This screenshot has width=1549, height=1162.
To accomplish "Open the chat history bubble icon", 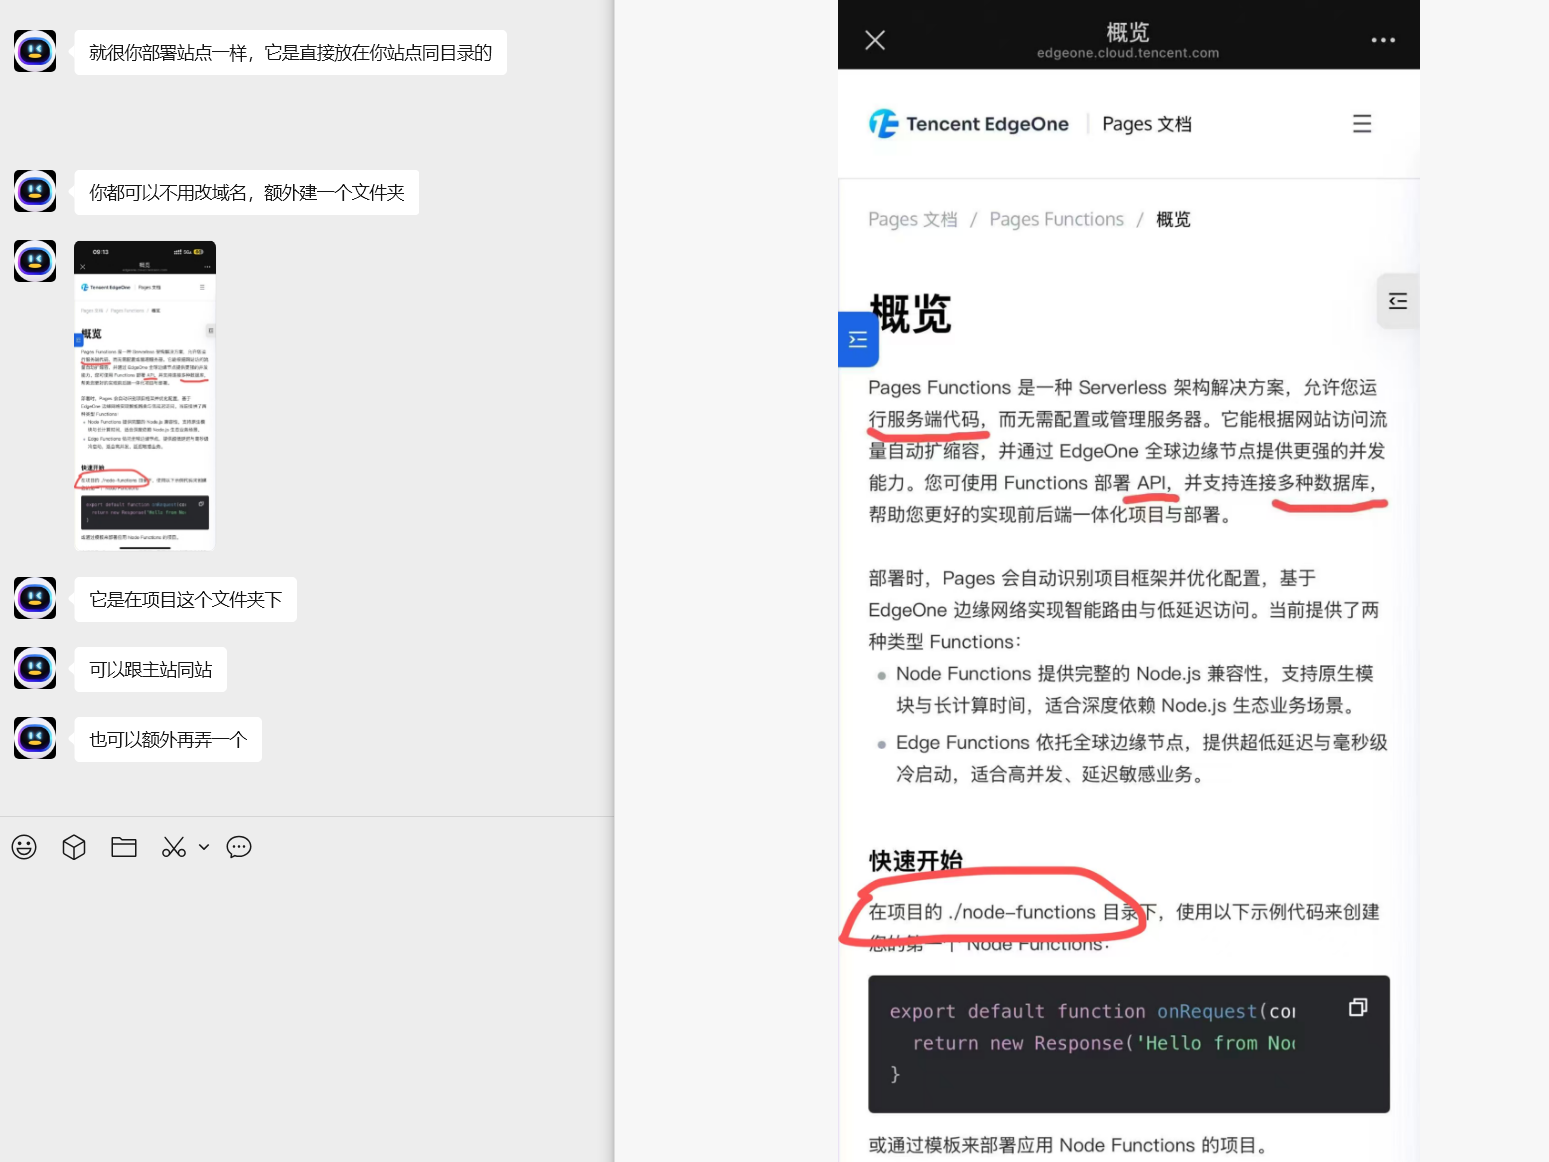I will (x=239, y=847).
